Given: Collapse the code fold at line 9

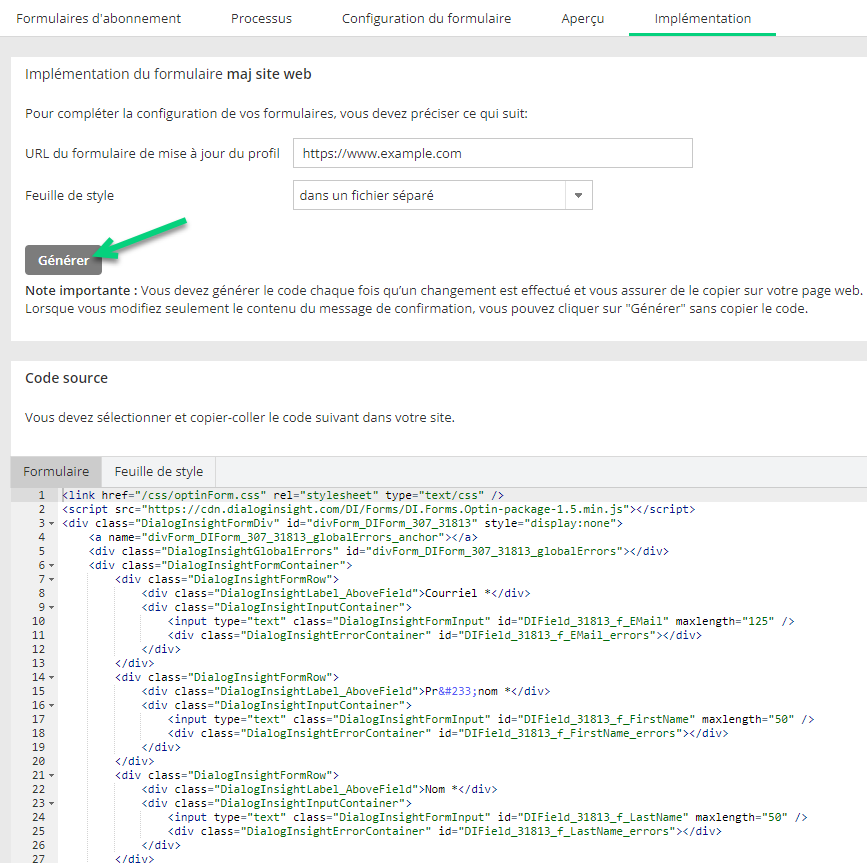Looking at the screenshot, I should [x=51, y=608].
